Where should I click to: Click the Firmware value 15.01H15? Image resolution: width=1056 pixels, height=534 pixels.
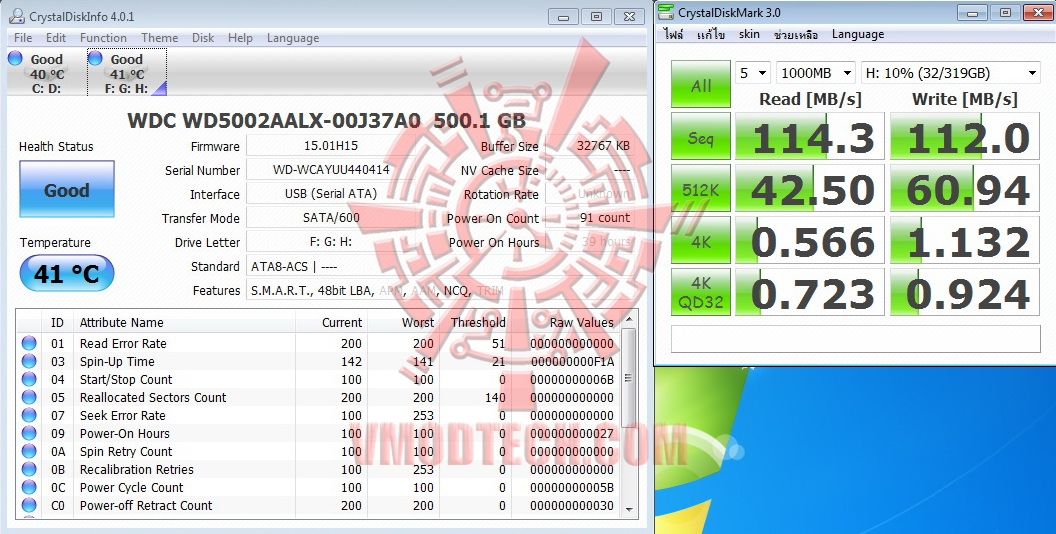point(331,145)
